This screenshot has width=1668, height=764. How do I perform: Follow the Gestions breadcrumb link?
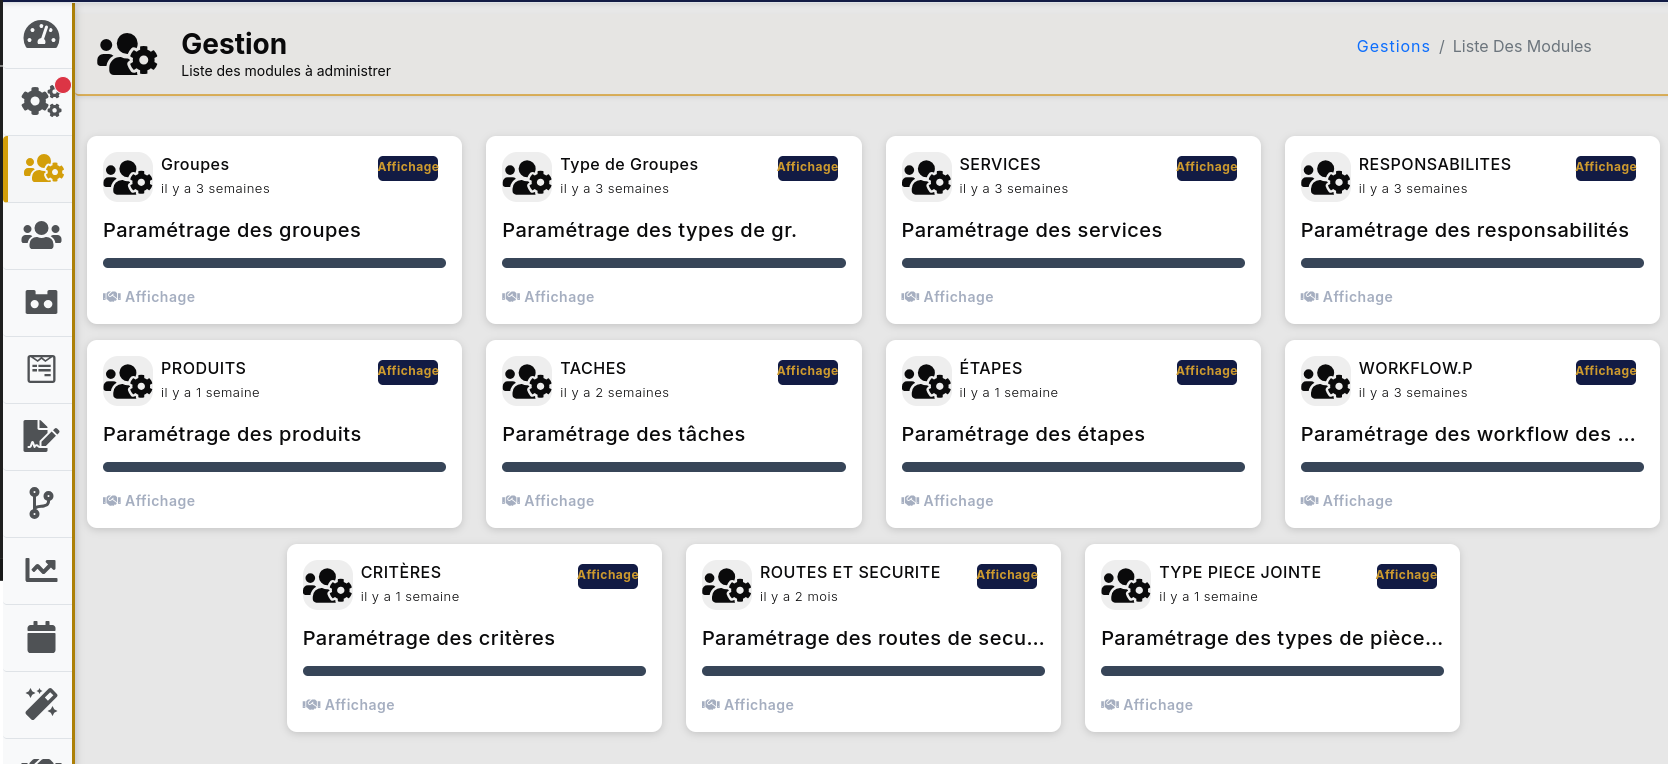(1393, 46)
